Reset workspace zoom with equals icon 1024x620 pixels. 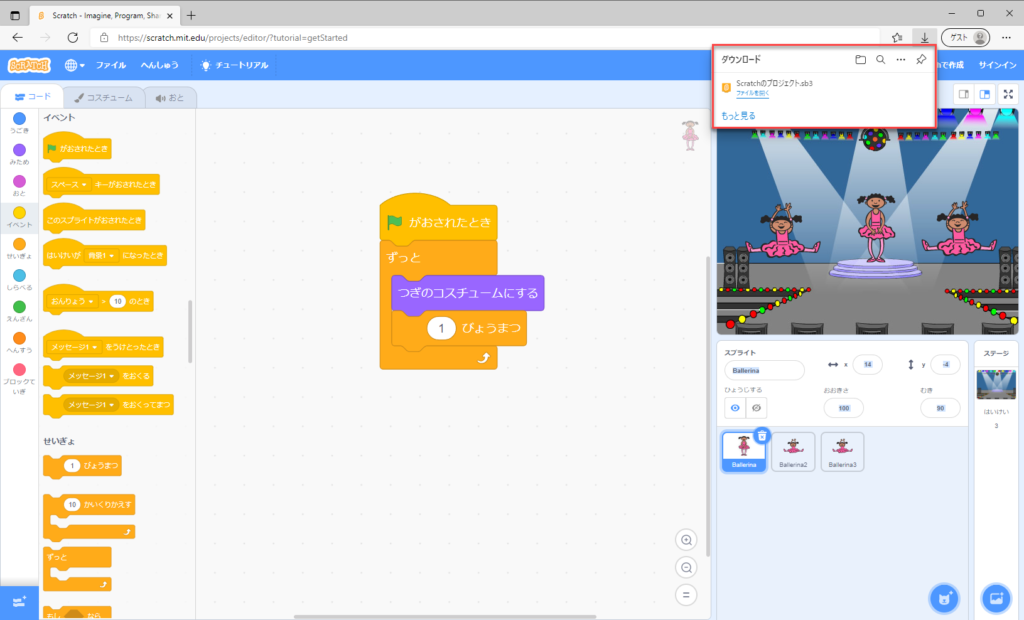[x=686, y=594]
